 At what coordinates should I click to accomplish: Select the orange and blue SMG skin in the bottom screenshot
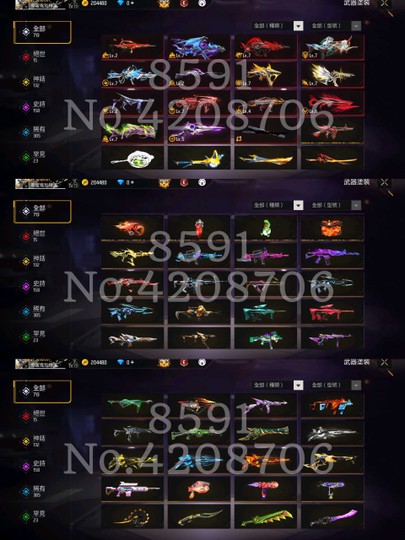pyautogui.click(x=332, y=406)
